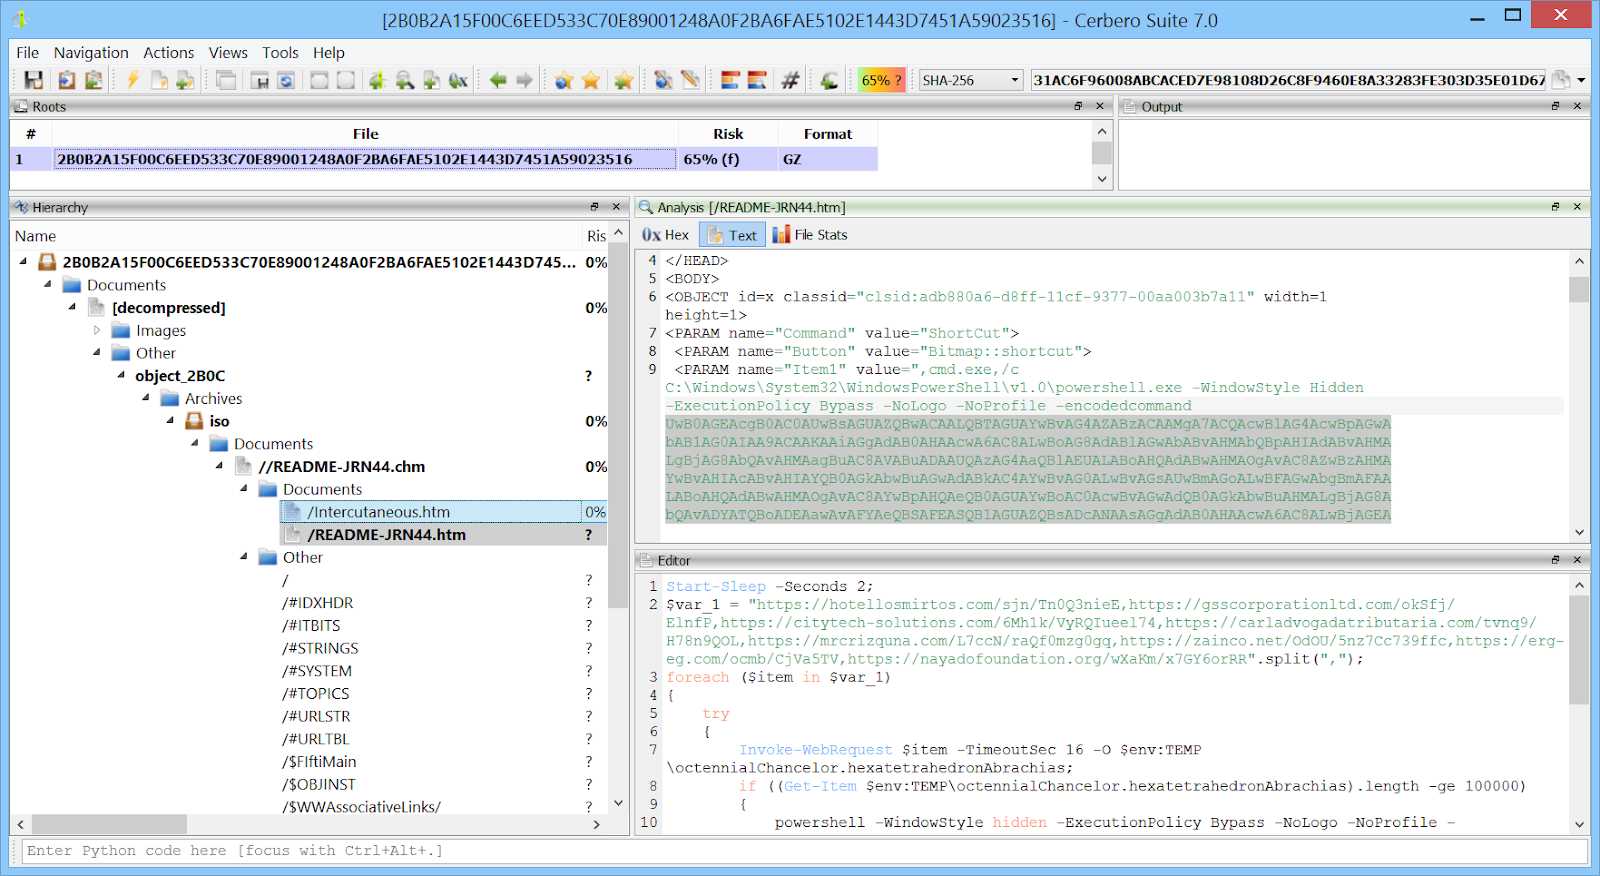Select the /$FIftiMain entry
This screenshot has width=1600, height=876.
point(319,762)
